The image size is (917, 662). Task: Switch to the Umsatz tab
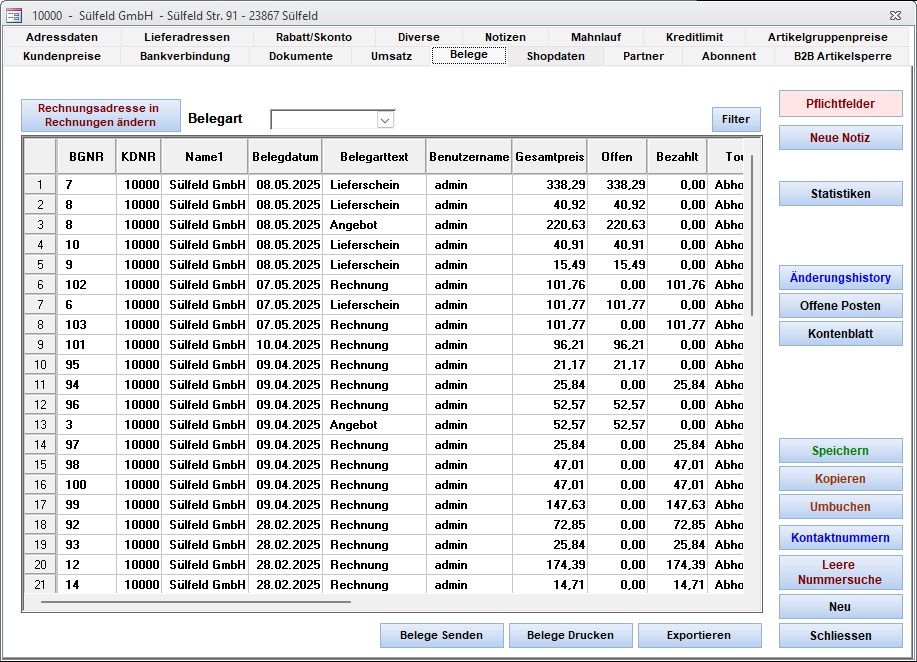(391, 56)
